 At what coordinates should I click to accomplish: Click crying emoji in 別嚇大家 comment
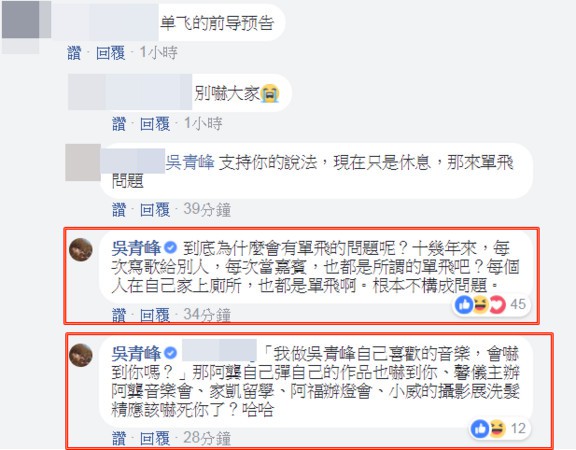tap(270, 93)
